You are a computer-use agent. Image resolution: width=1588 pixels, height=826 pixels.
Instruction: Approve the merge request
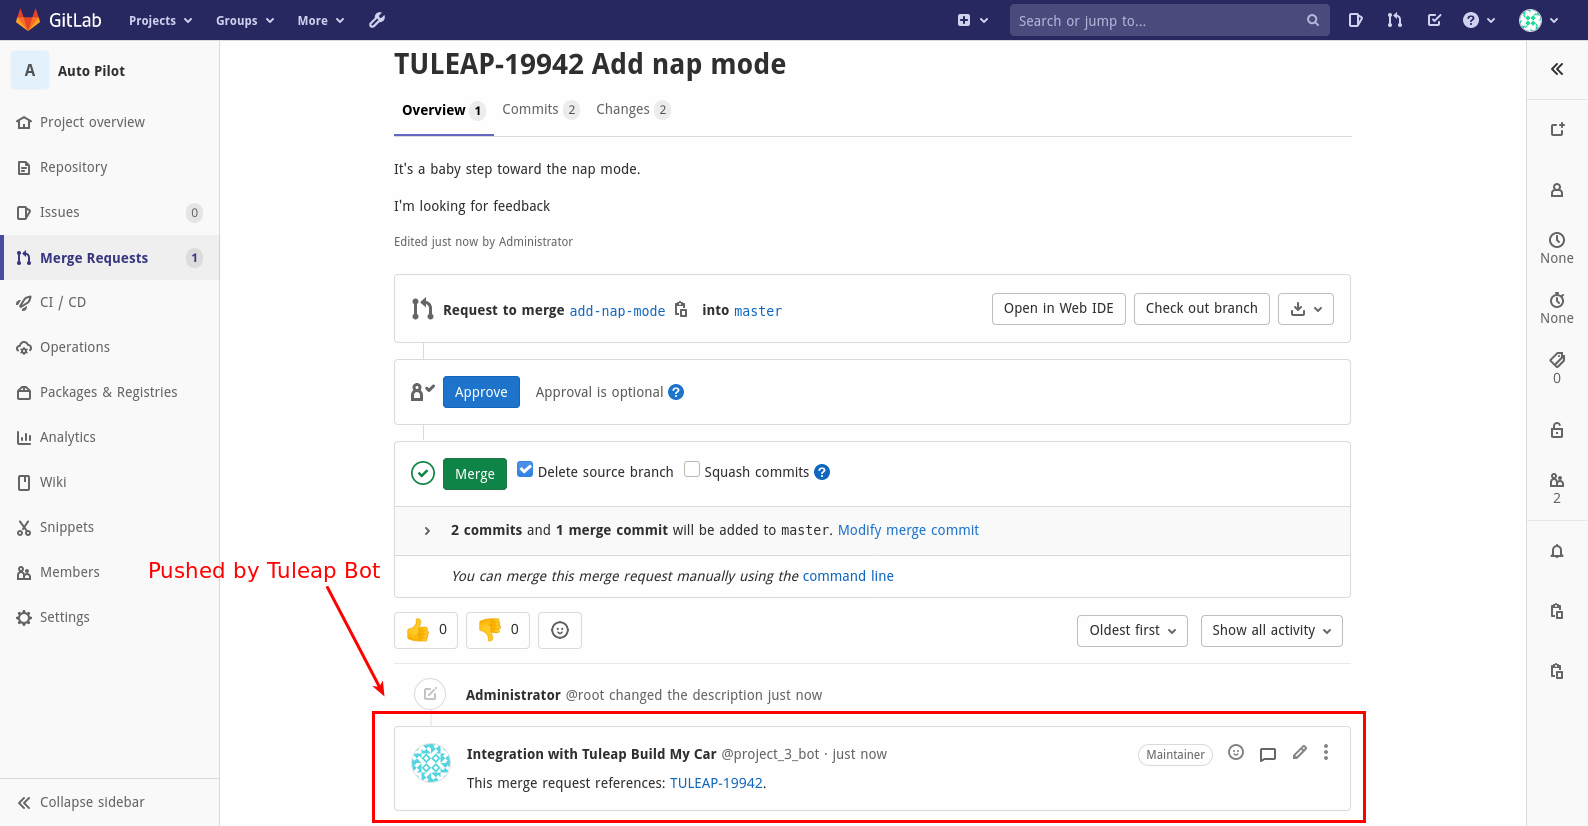click(x=481, y=392)
